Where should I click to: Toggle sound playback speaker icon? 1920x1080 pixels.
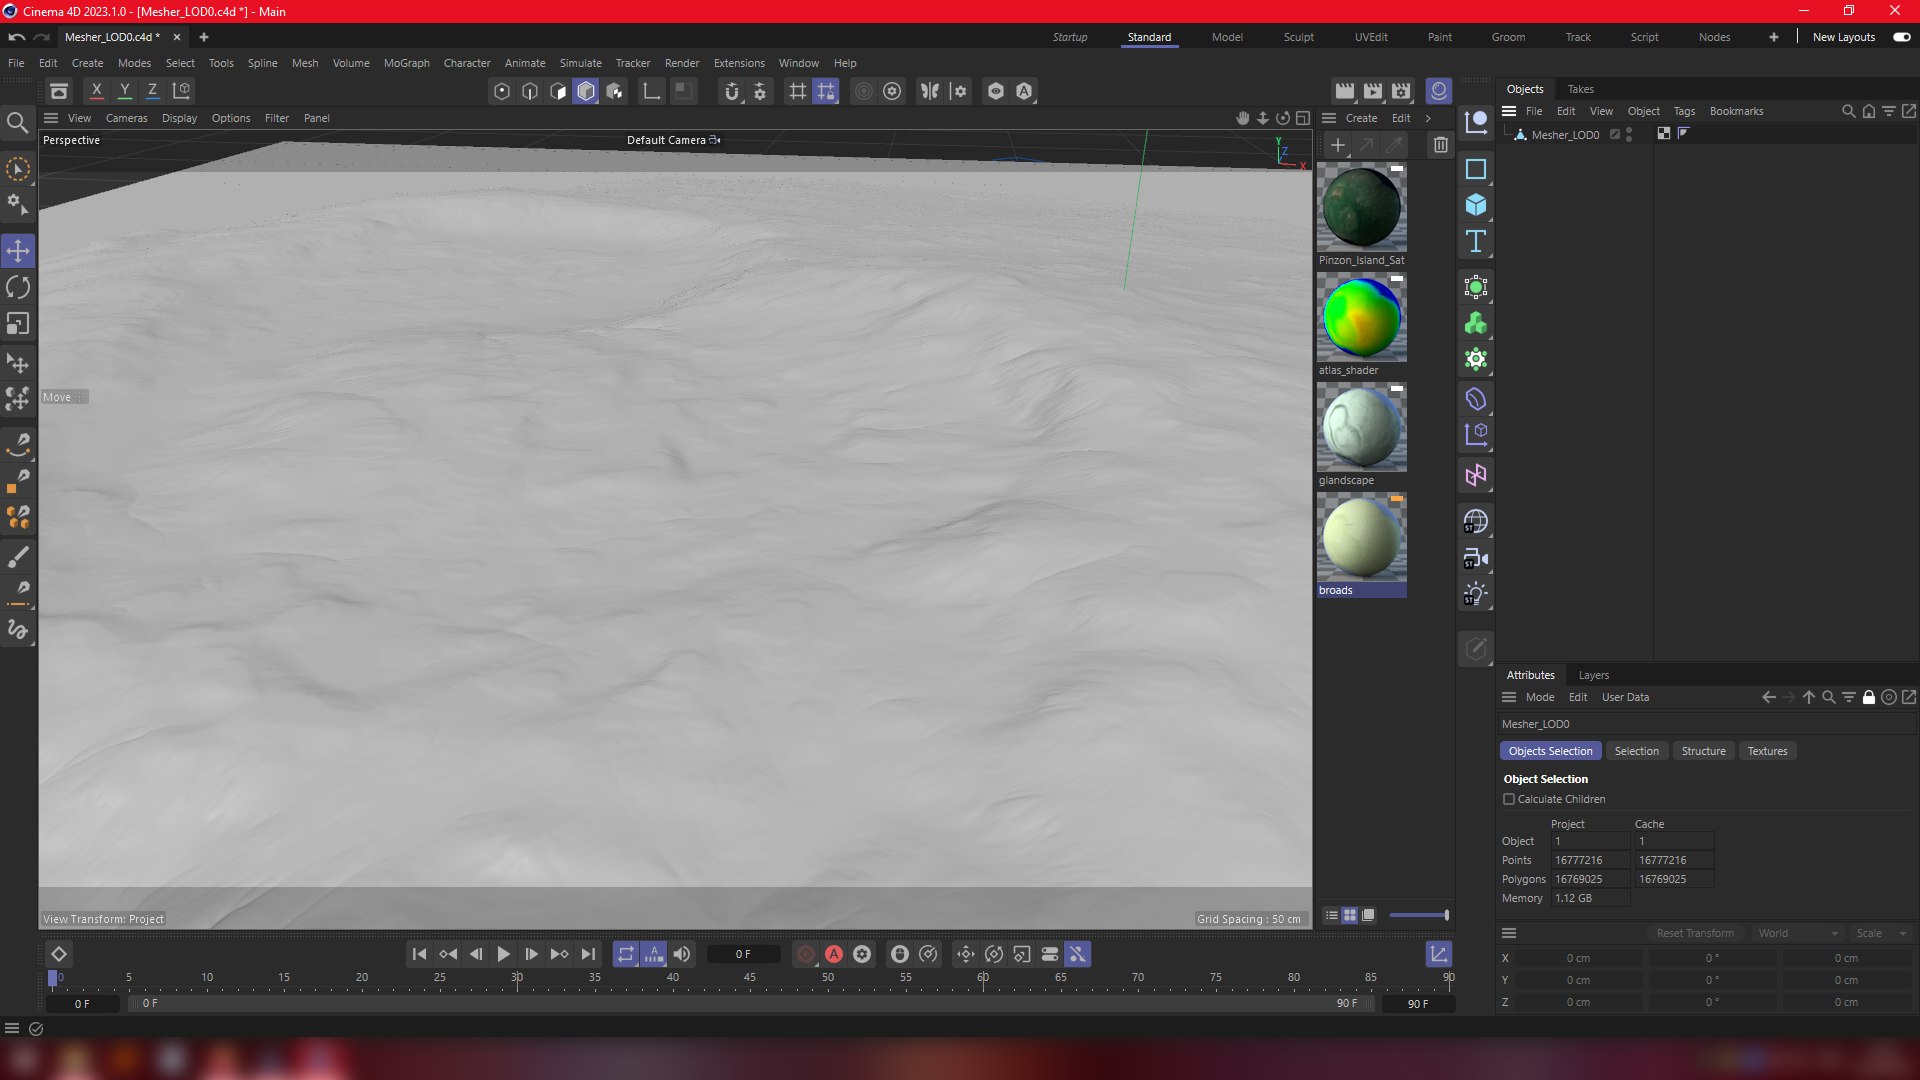click(682, 954)
